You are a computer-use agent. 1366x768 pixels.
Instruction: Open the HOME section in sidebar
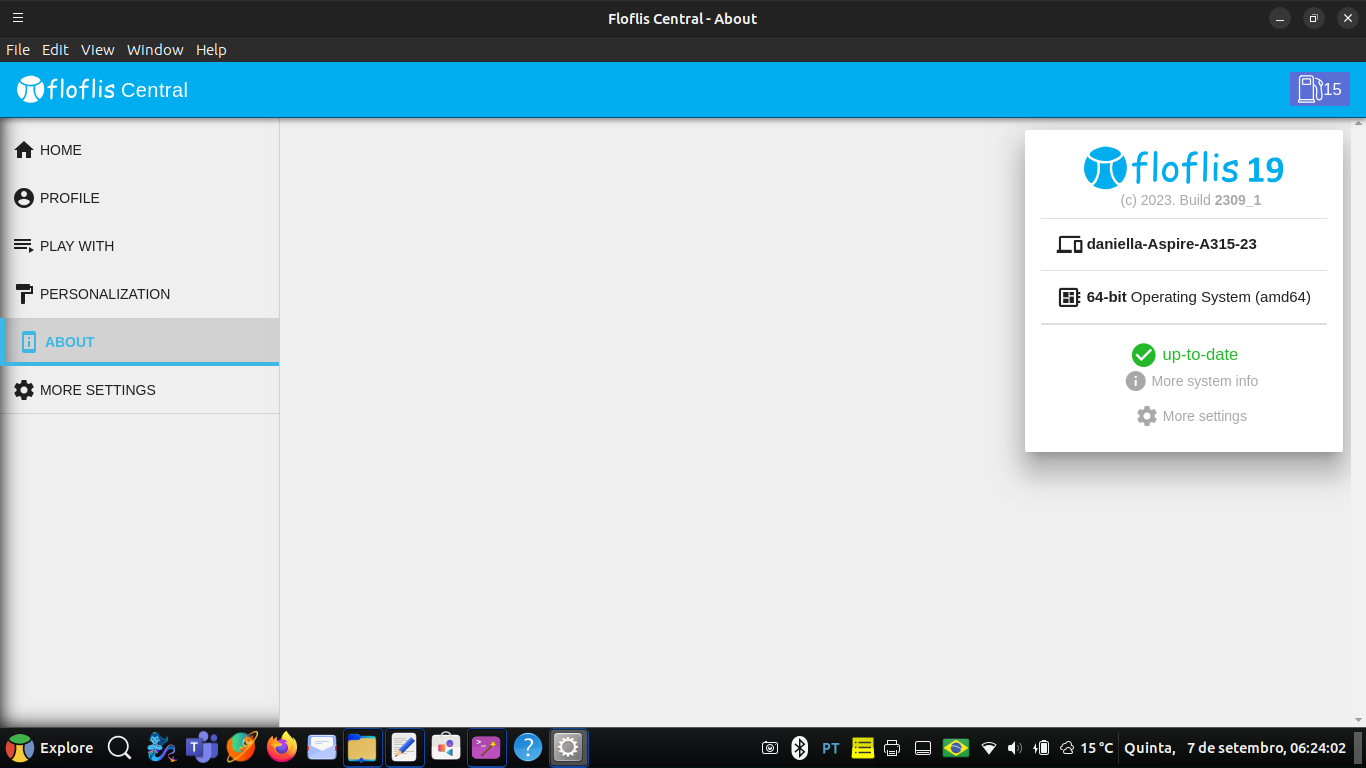click(x=140, y=150)
